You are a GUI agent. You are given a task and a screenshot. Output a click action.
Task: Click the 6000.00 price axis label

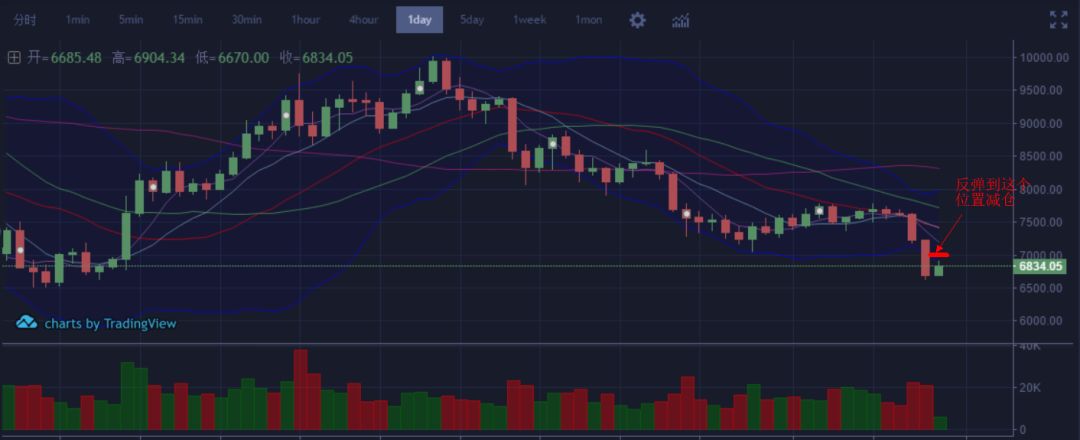click(1043, 321)
